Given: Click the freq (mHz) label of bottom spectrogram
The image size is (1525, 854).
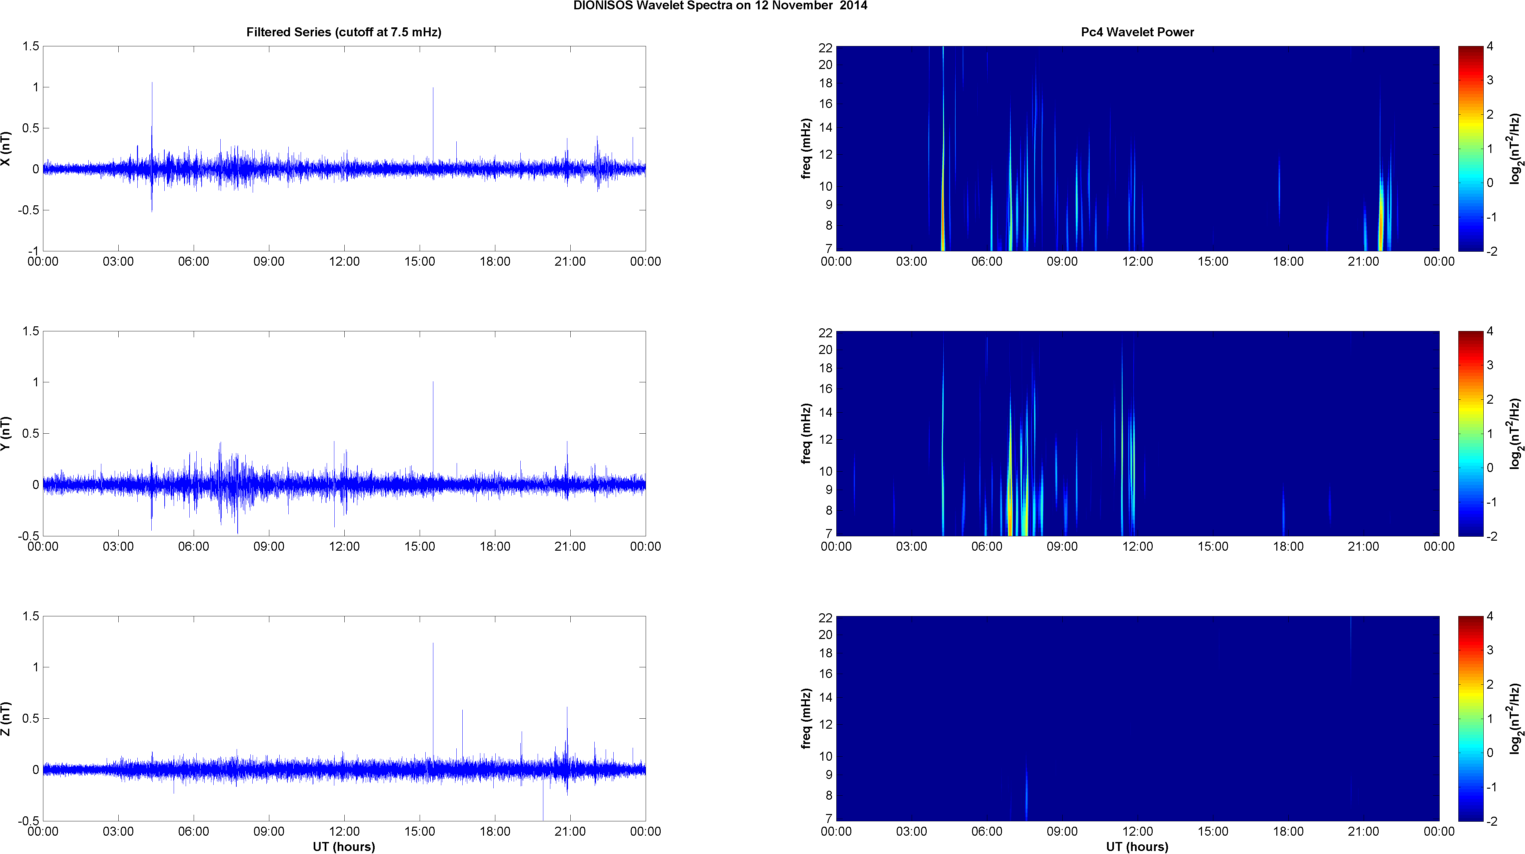Looking at the screenshot, I should tap(806, 719).
